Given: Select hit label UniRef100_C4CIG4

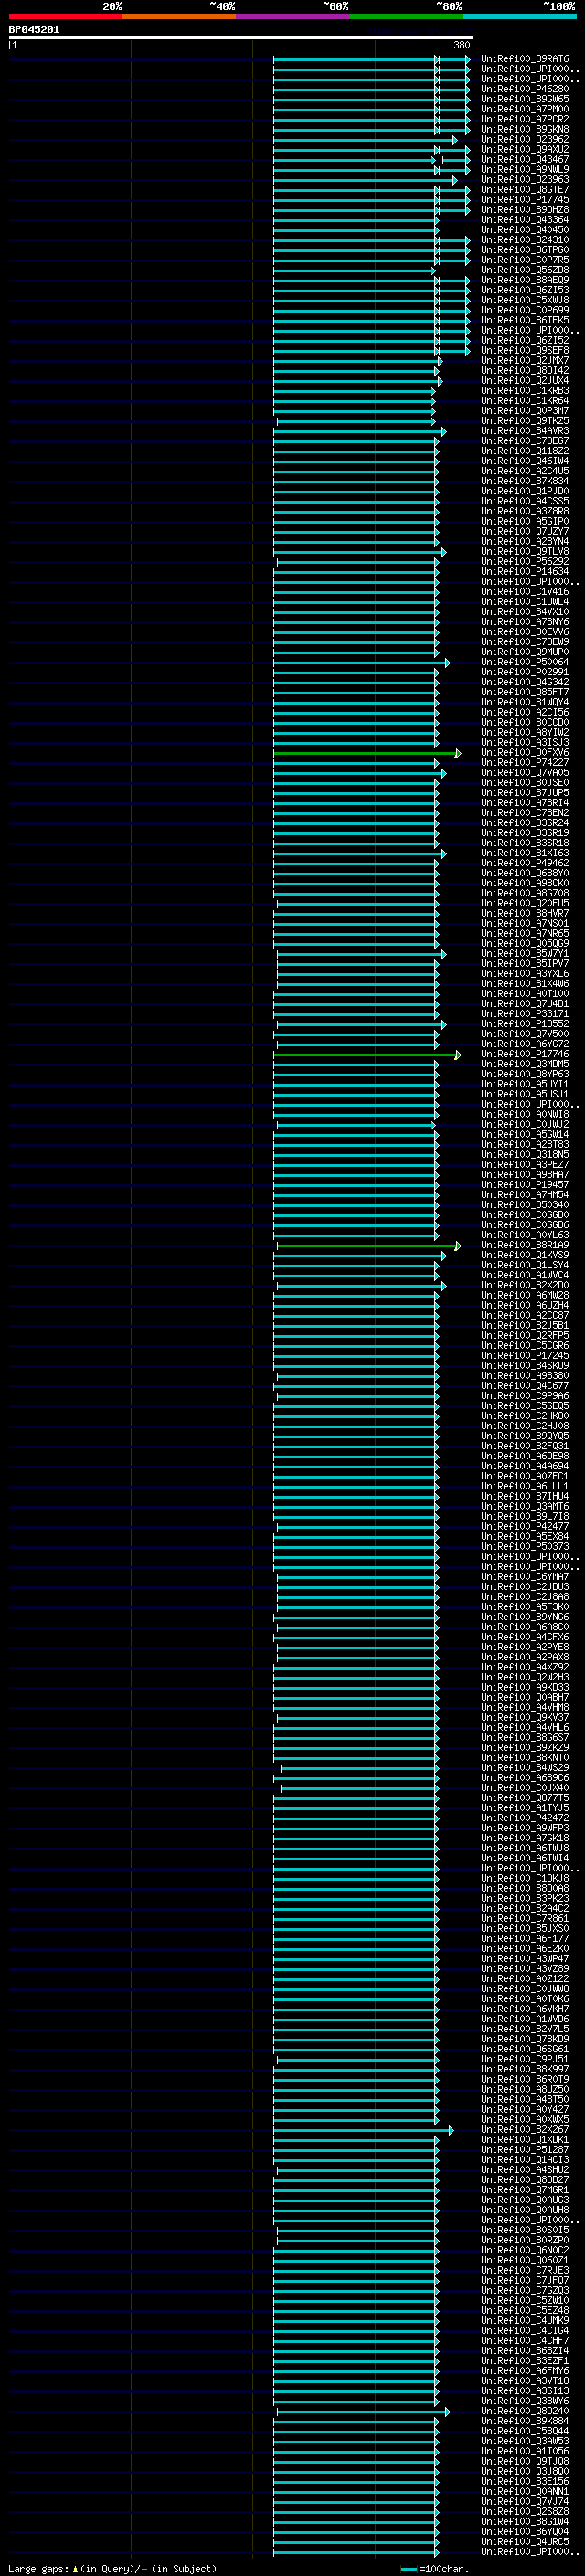Looking at the screenshot, I should pos(525,2331).
